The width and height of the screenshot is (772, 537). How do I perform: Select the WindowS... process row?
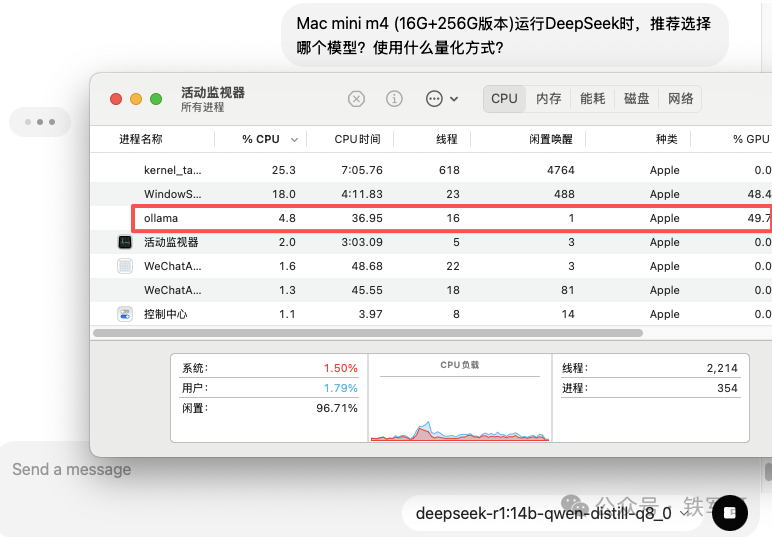tap(431, 194)
